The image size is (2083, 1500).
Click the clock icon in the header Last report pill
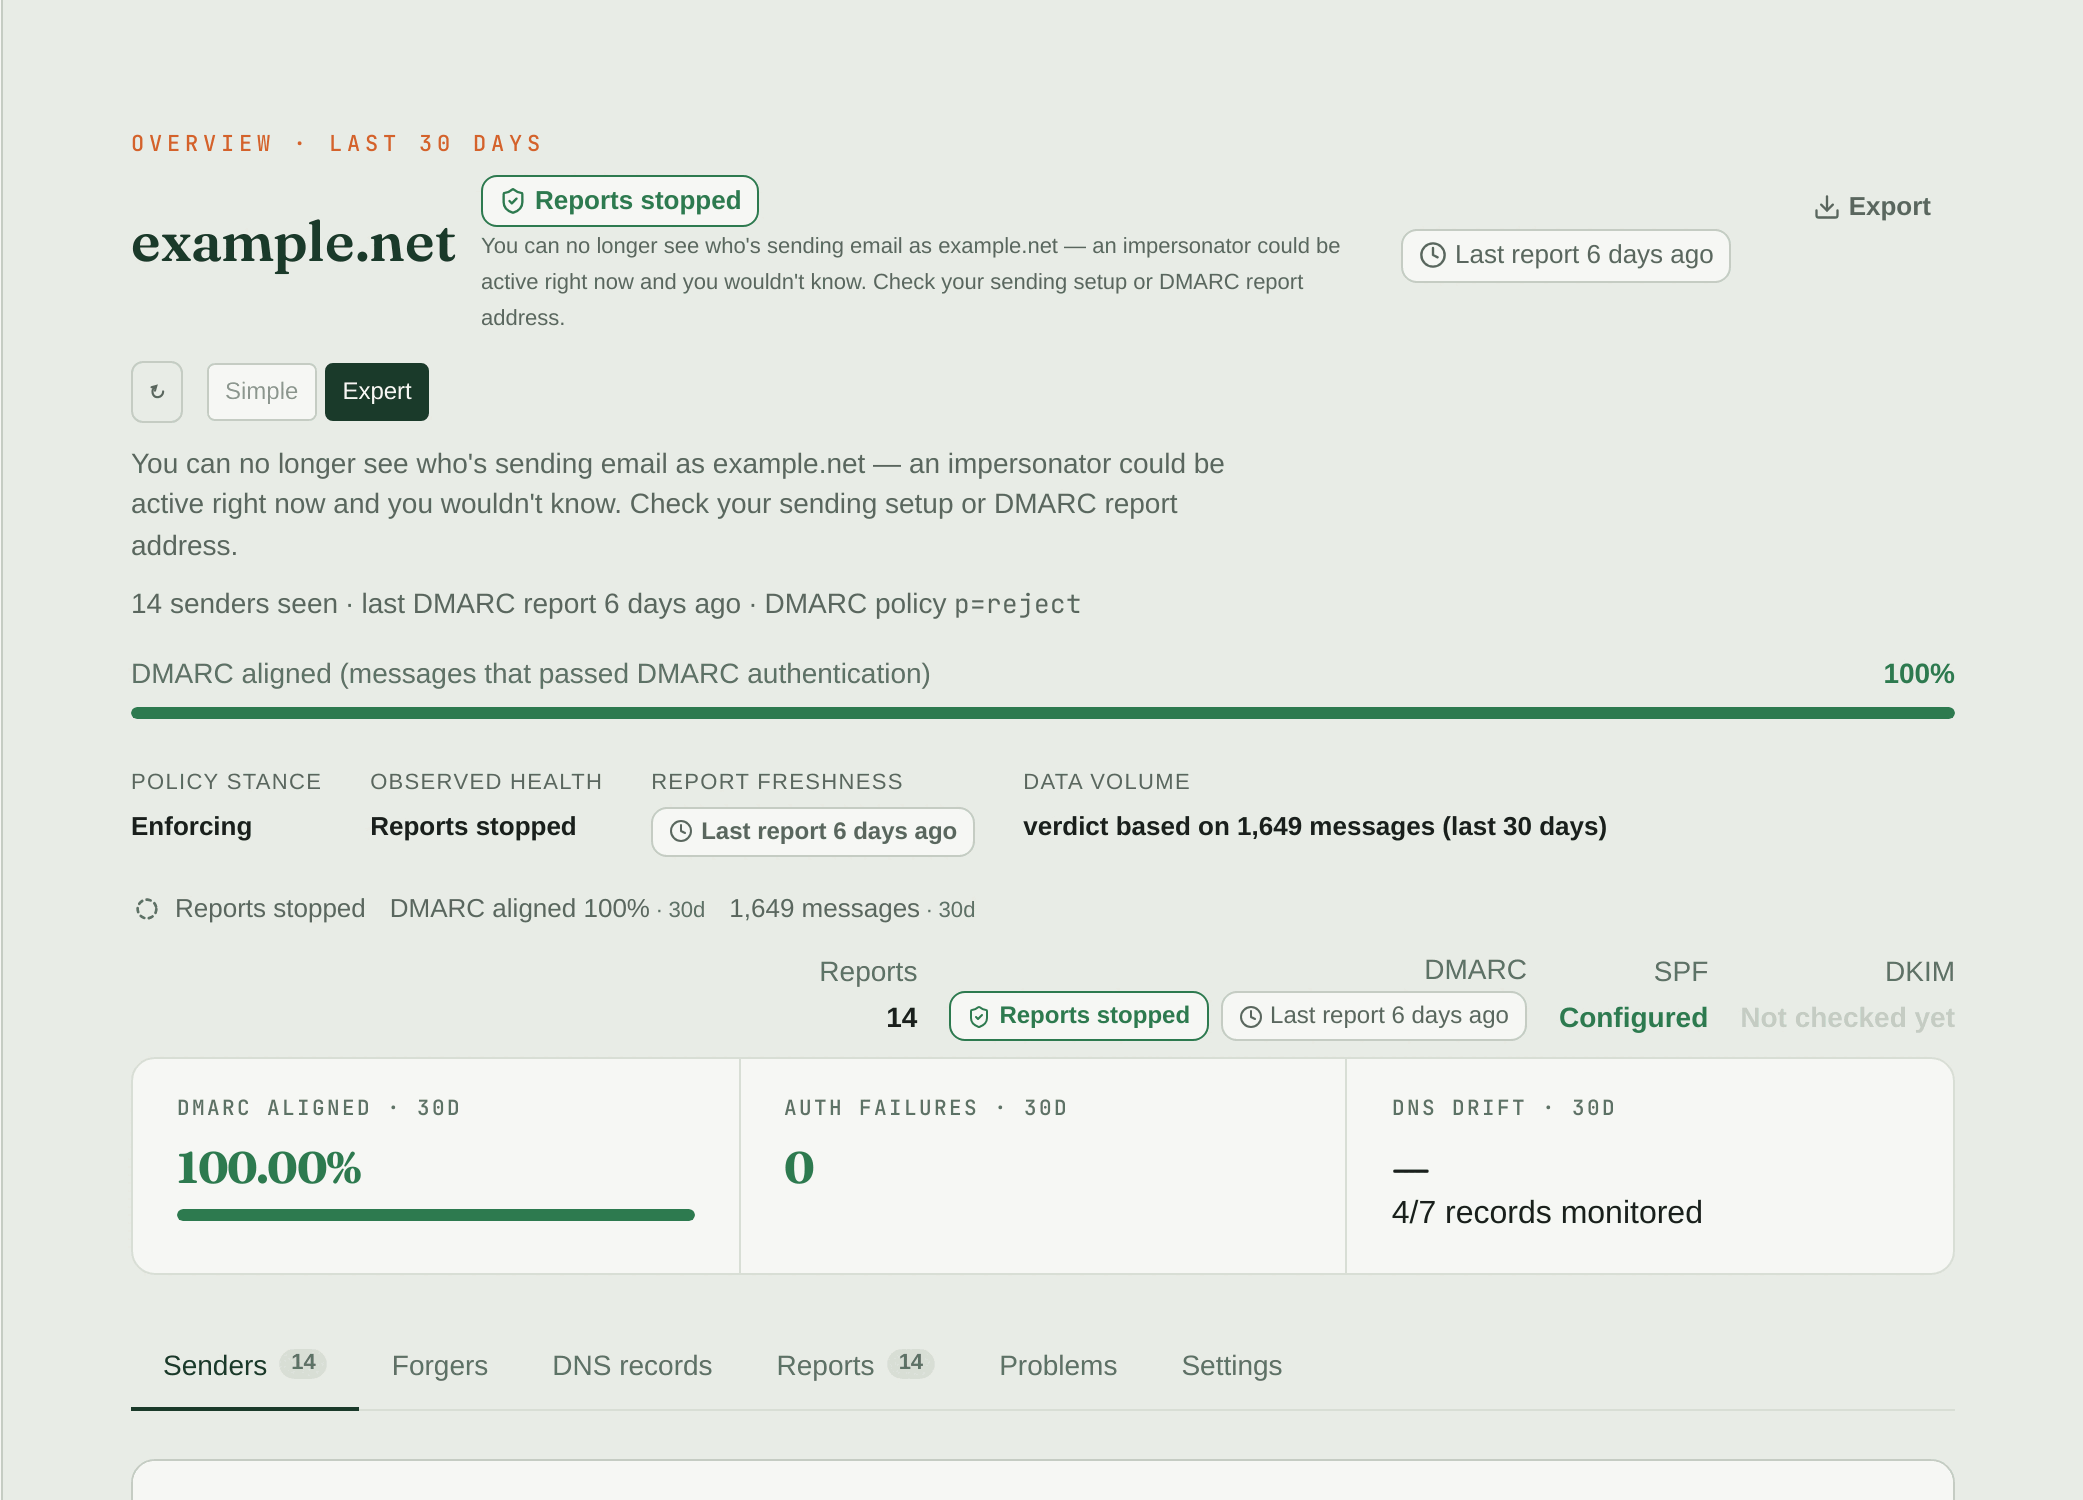point(1433,255)
